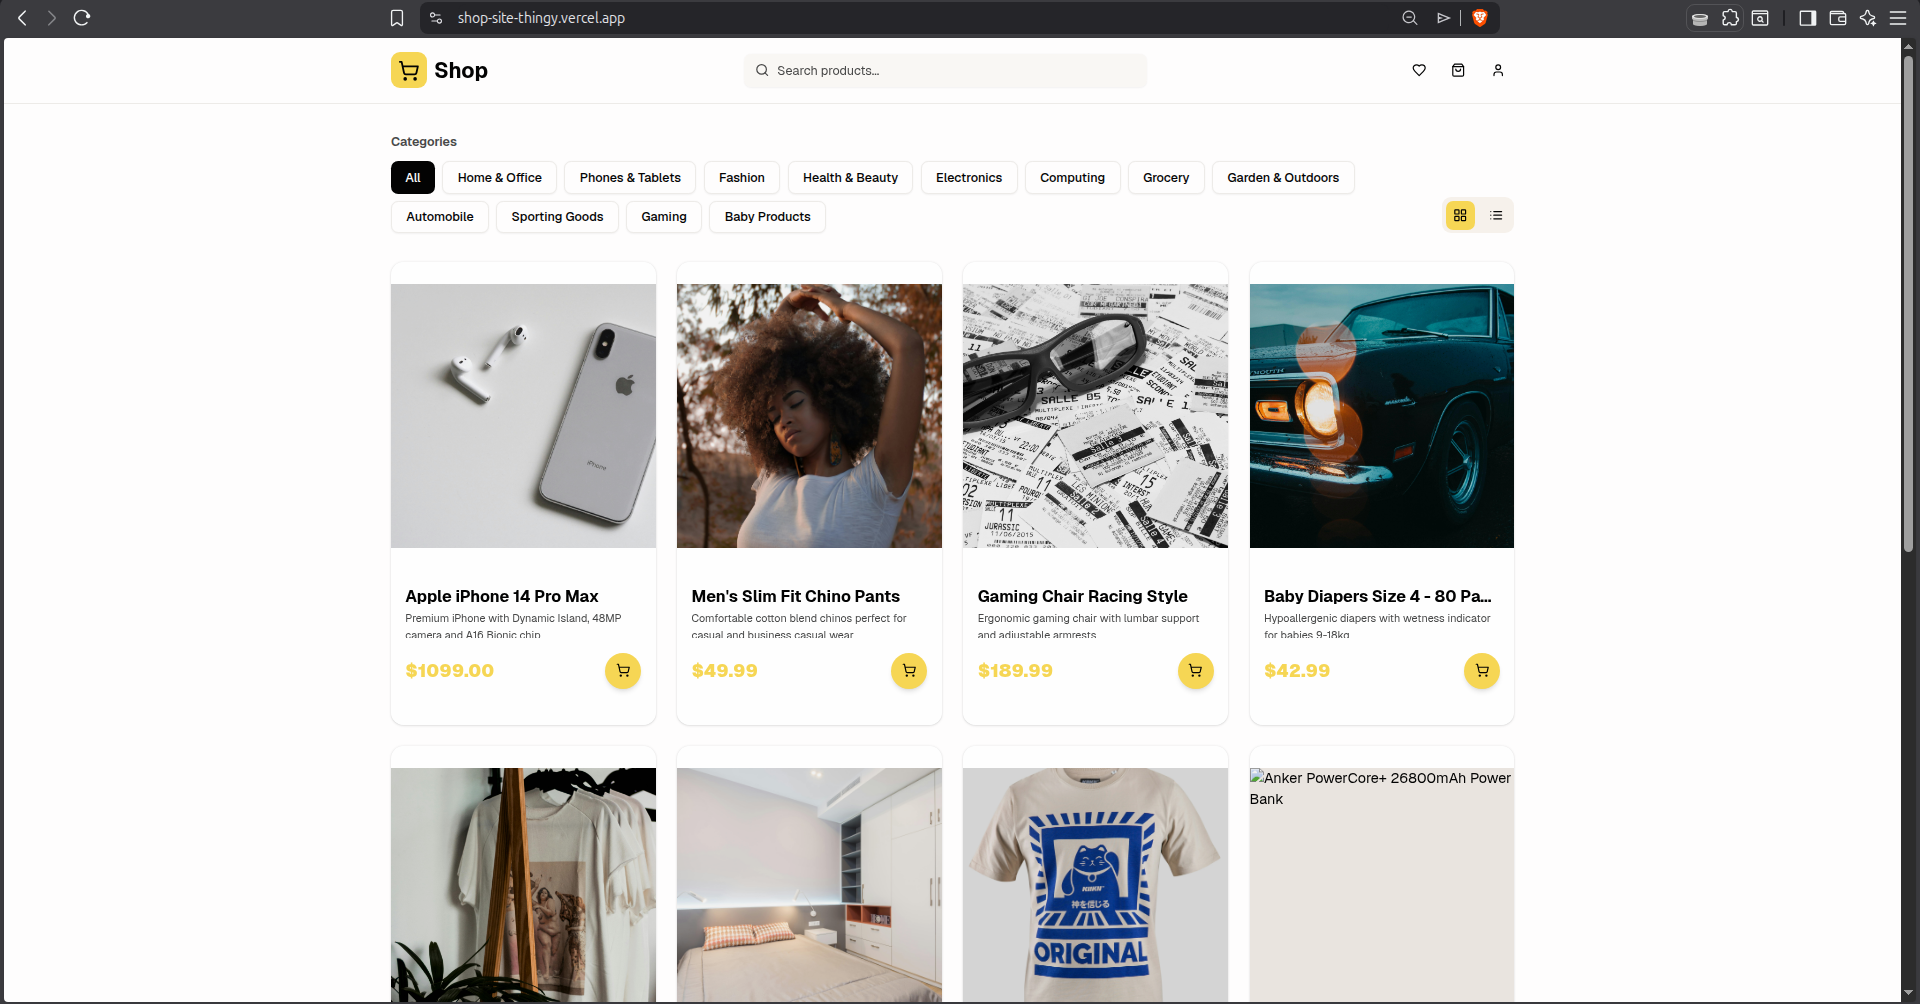This screenshot has height=1004, width=1920.
Task: Click the $1099.00 price text
Action: click(449, 671)
